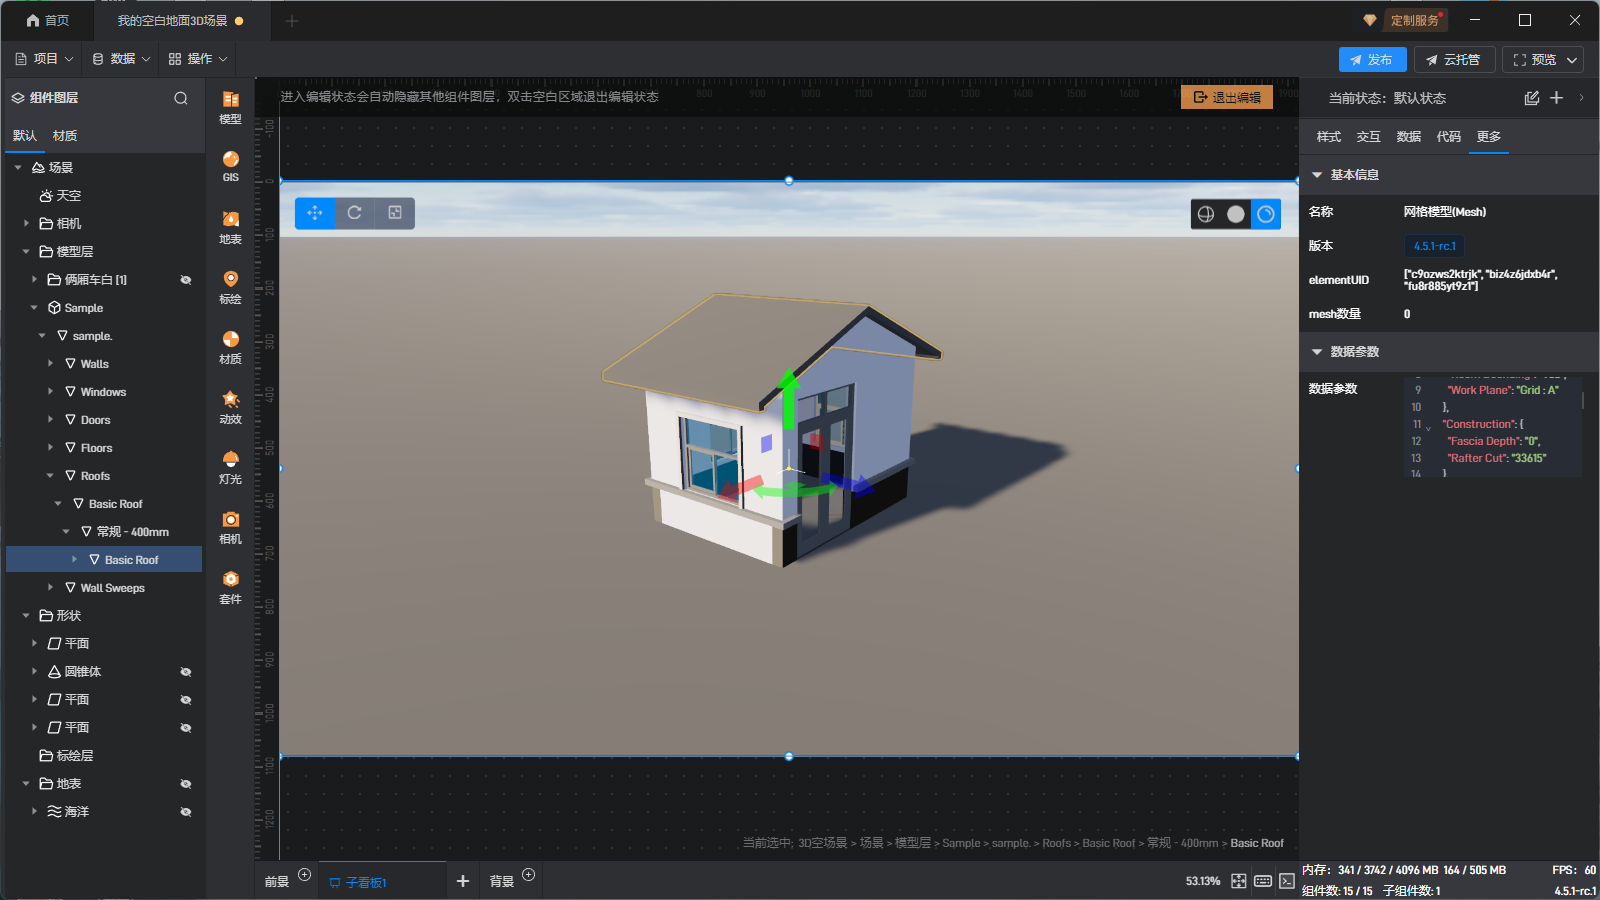
Task: Click the edit state icon beside 默认状态
Action: [x=1531, y=98]
